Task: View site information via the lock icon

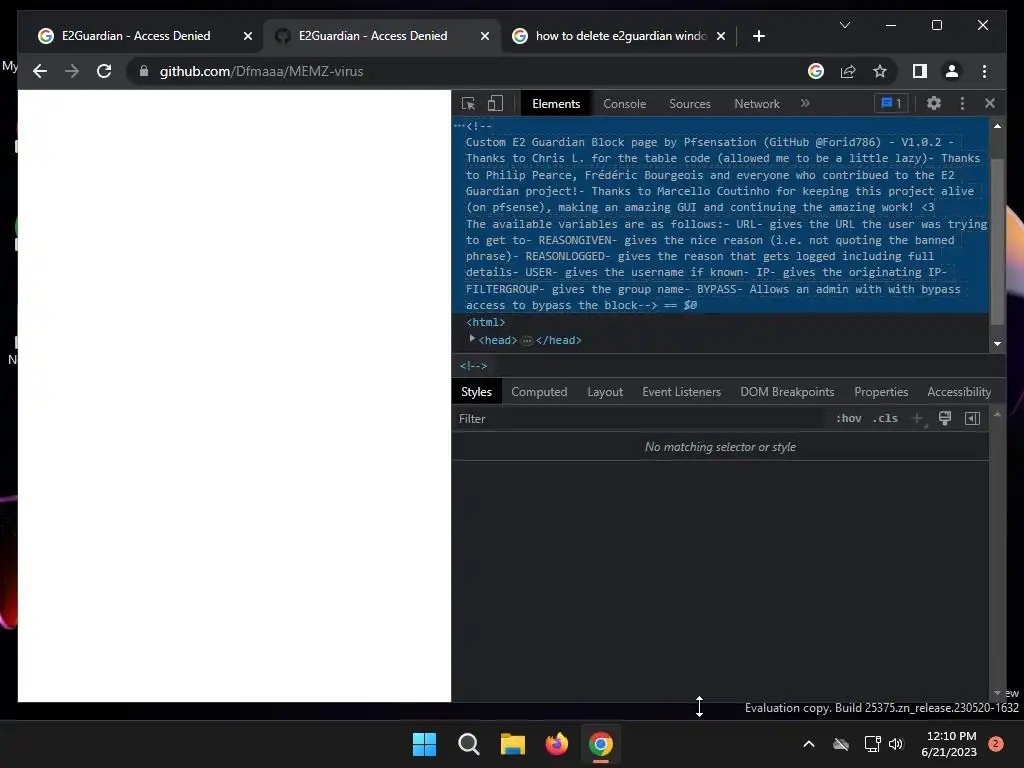Action: [144, 71]
